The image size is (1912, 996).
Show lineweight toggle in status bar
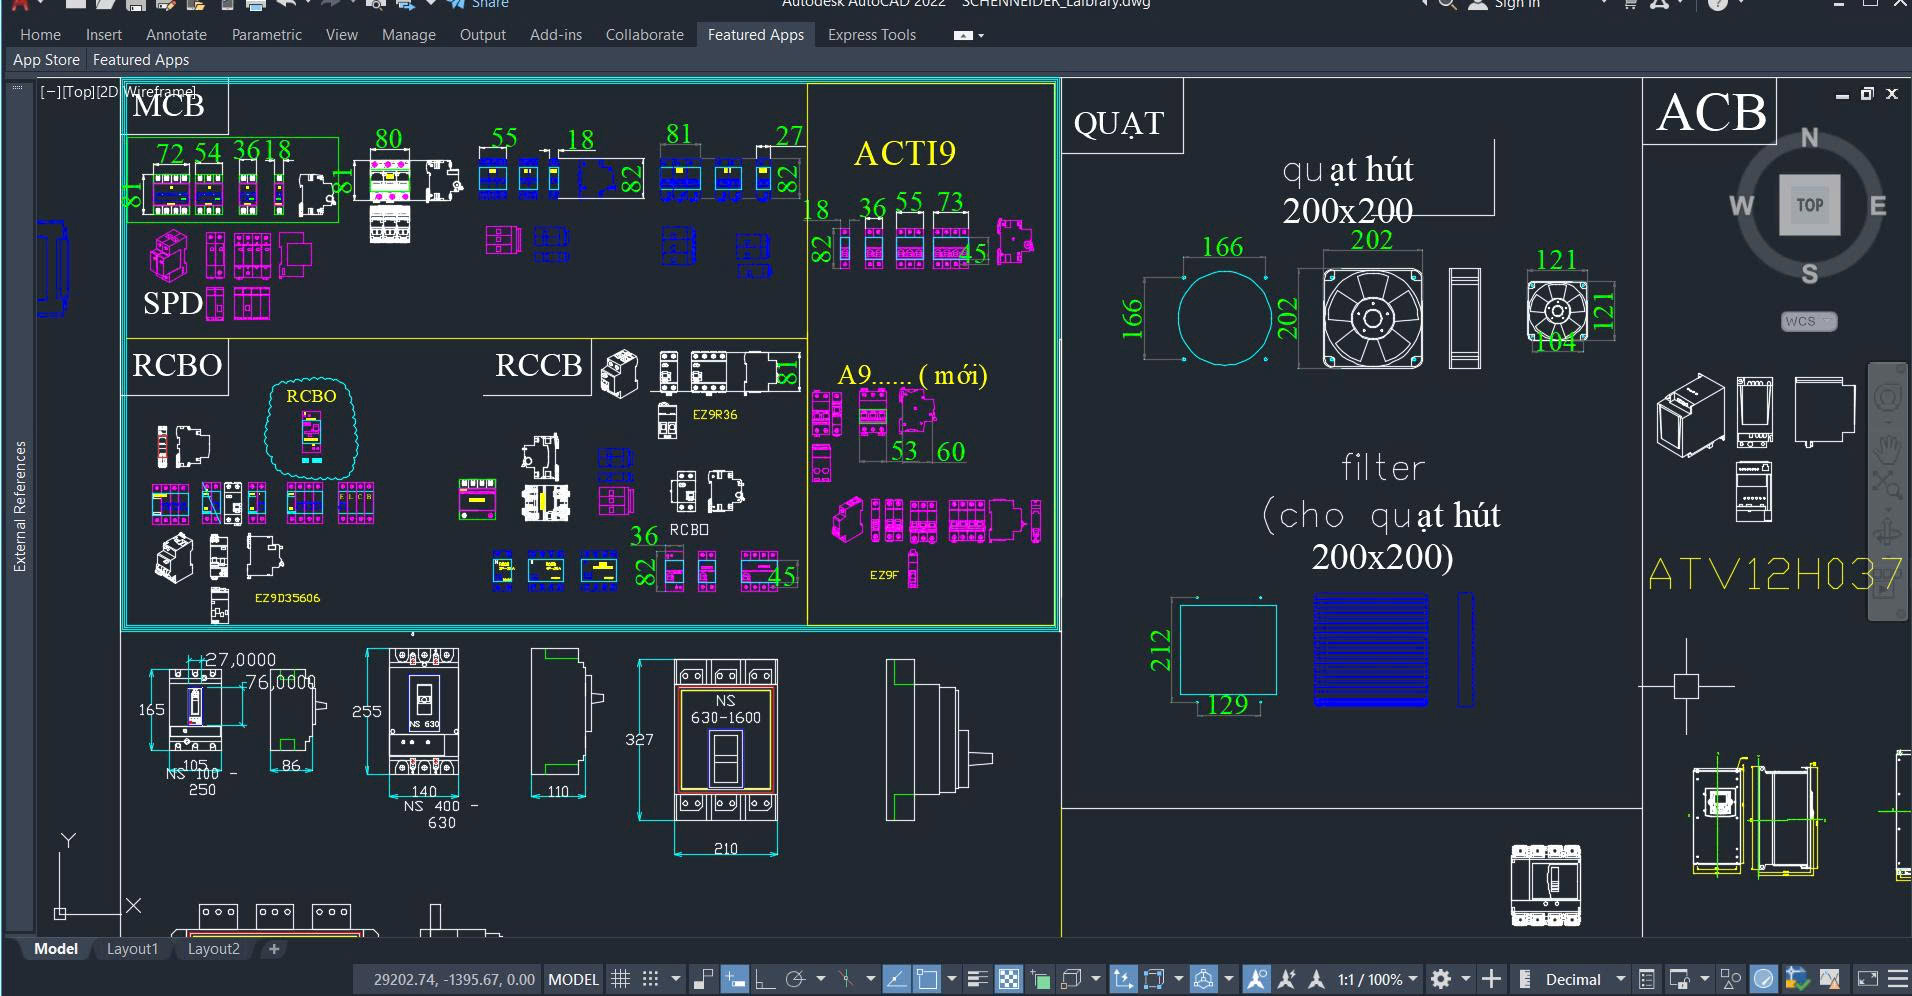click(x=978, y=979)
